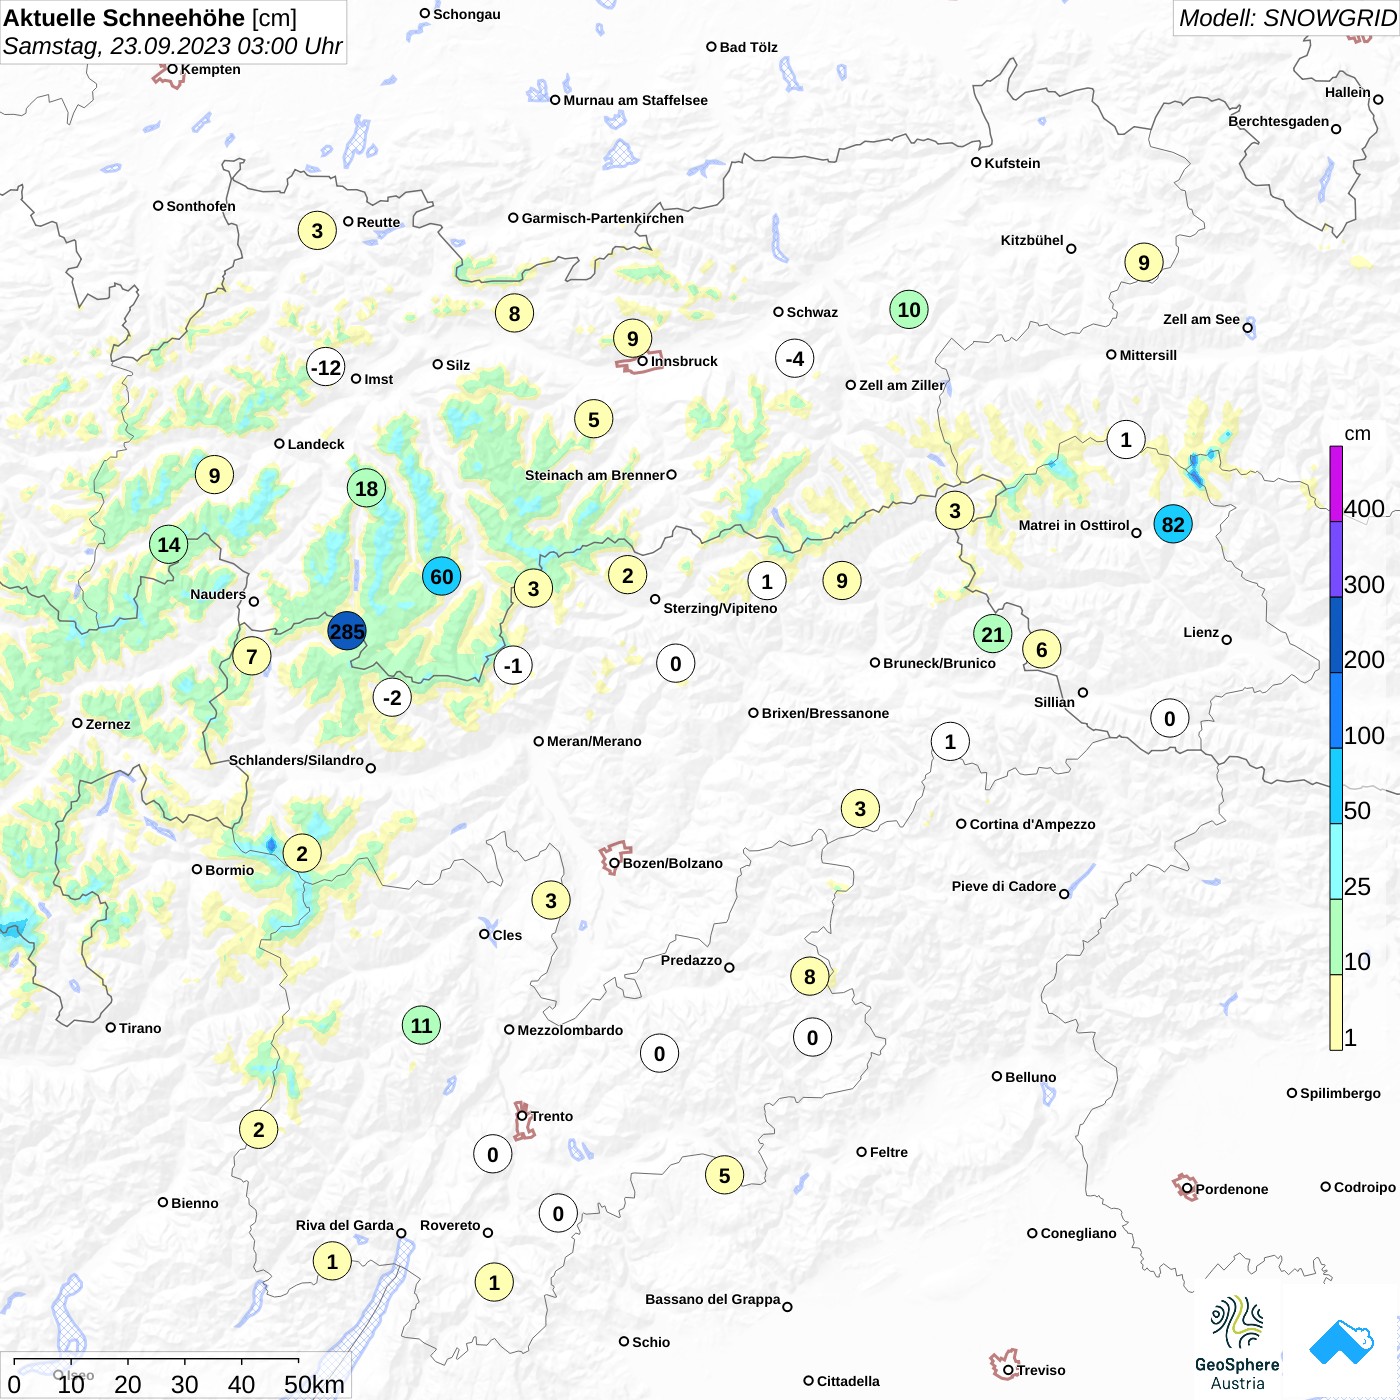Pick the green 14 station above Nauders
The height and width of the screenshot is (1400, 1400).
(168, 545)
